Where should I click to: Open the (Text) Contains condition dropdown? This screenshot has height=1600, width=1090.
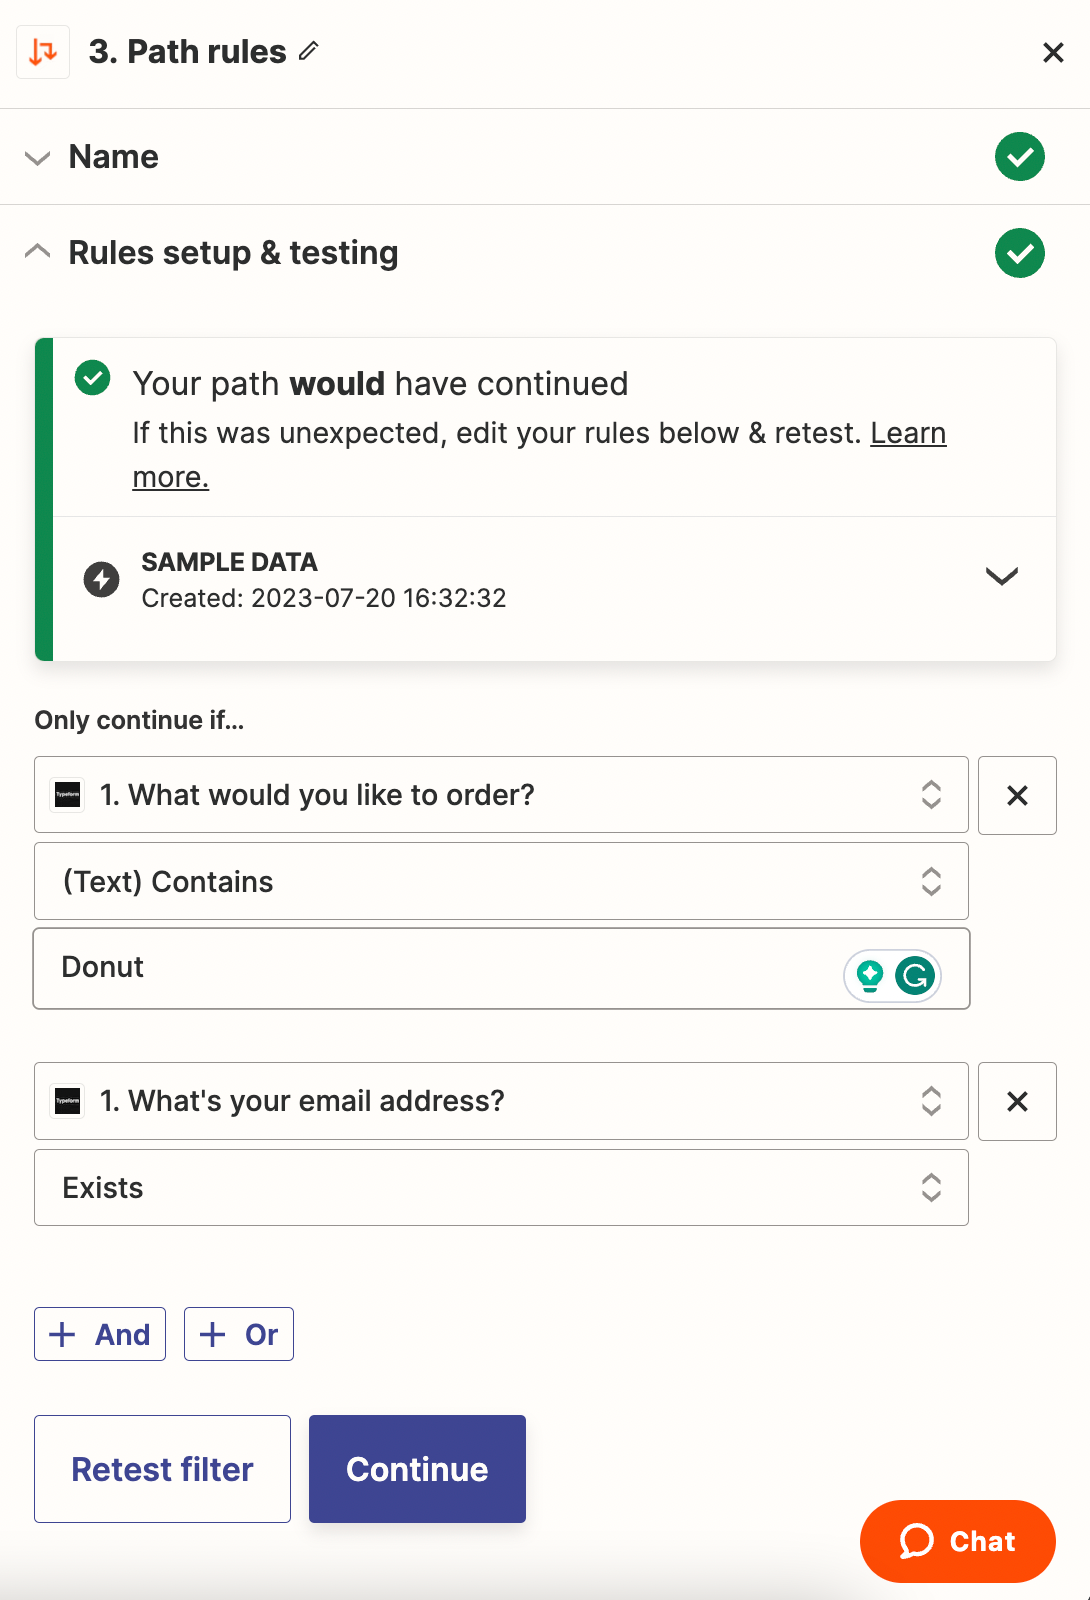click(500, 881)
